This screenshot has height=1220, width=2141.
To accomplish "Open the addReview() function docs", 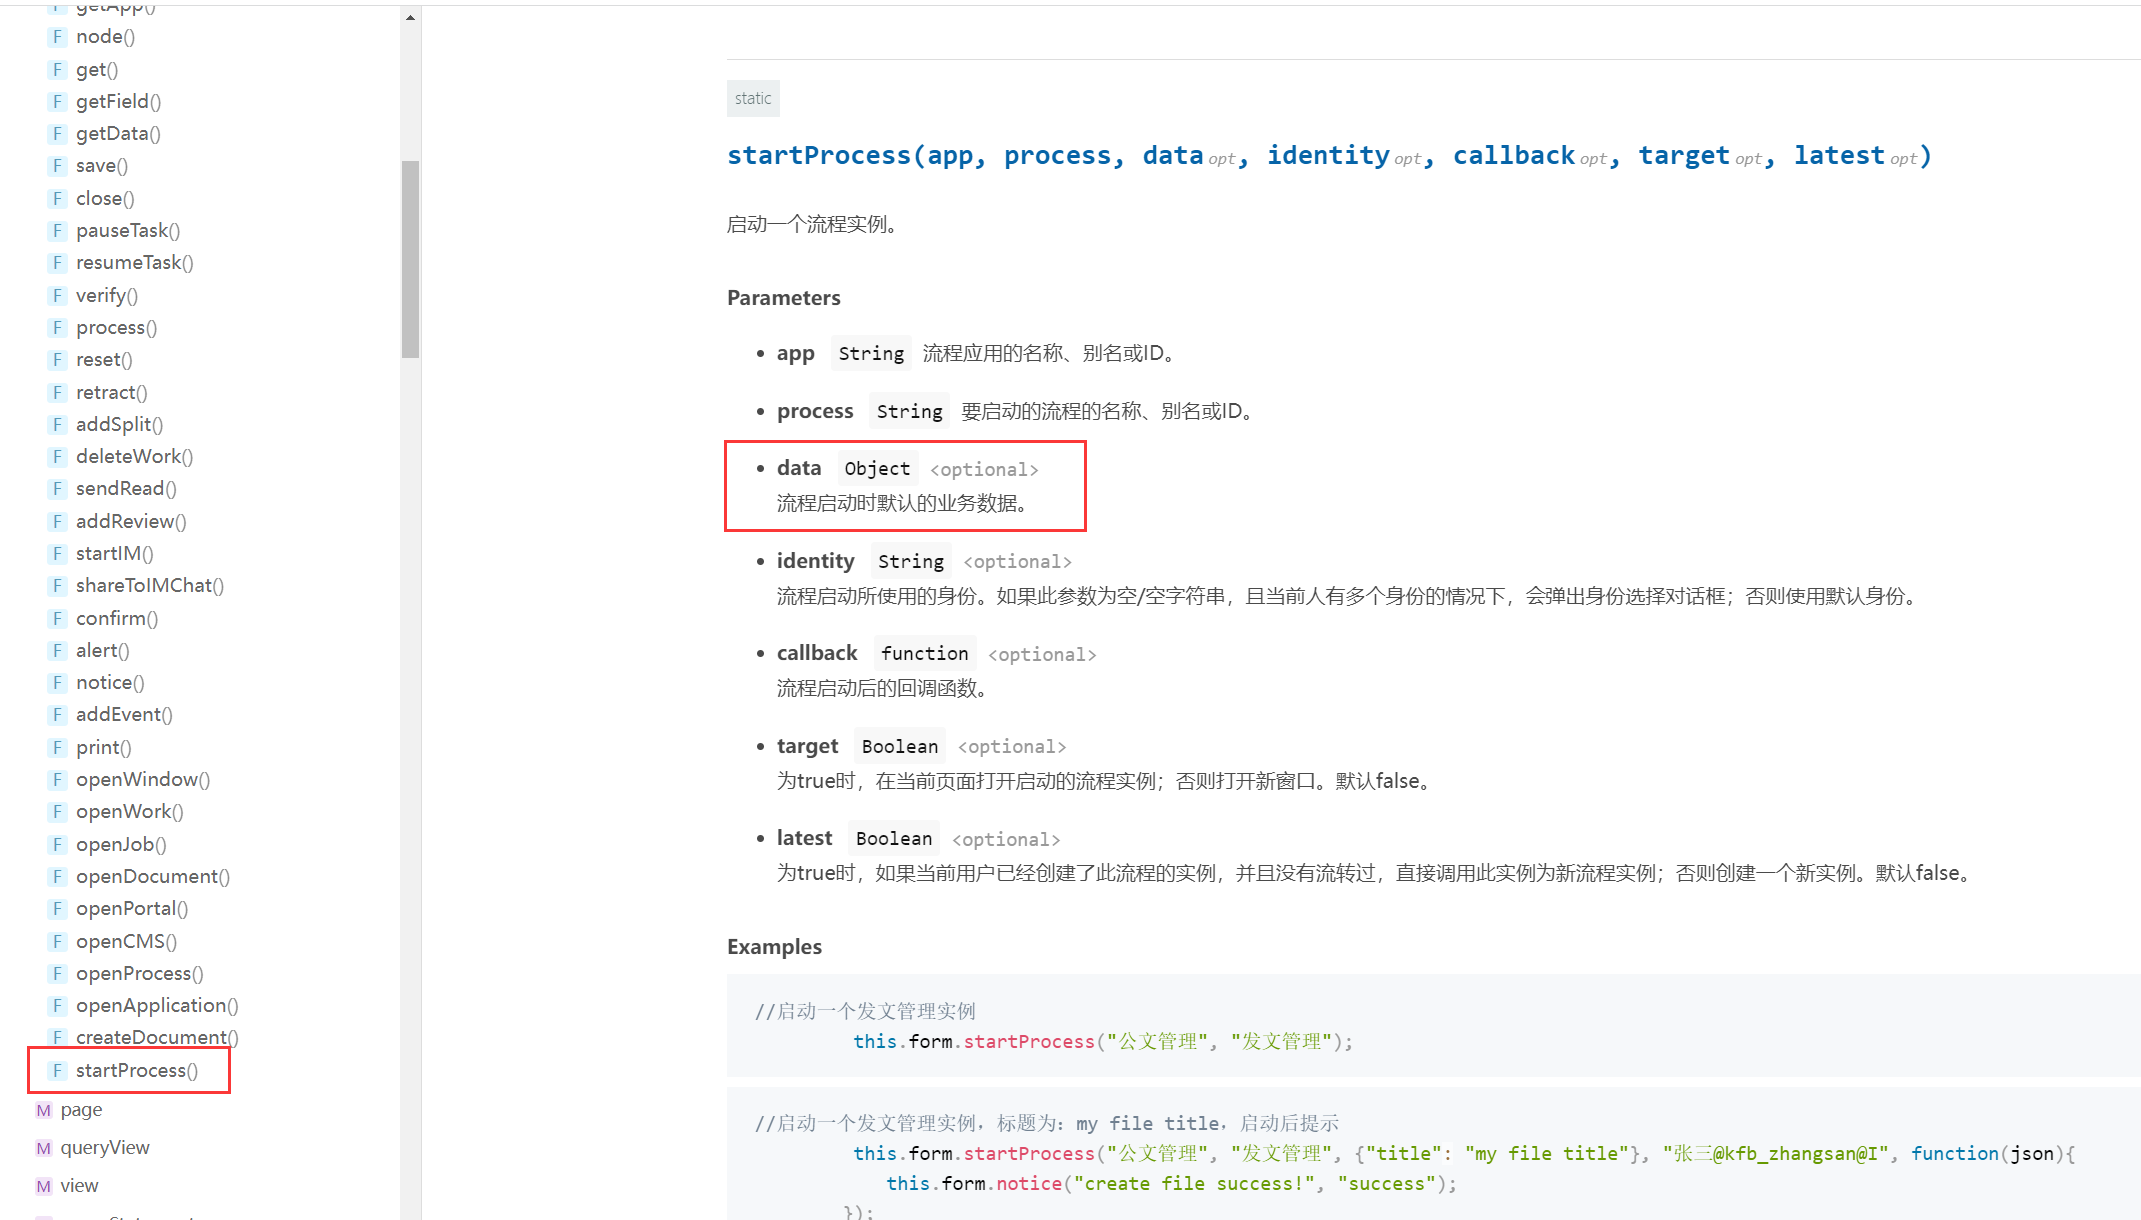I will pyautogui.click(x=131, y=521).
